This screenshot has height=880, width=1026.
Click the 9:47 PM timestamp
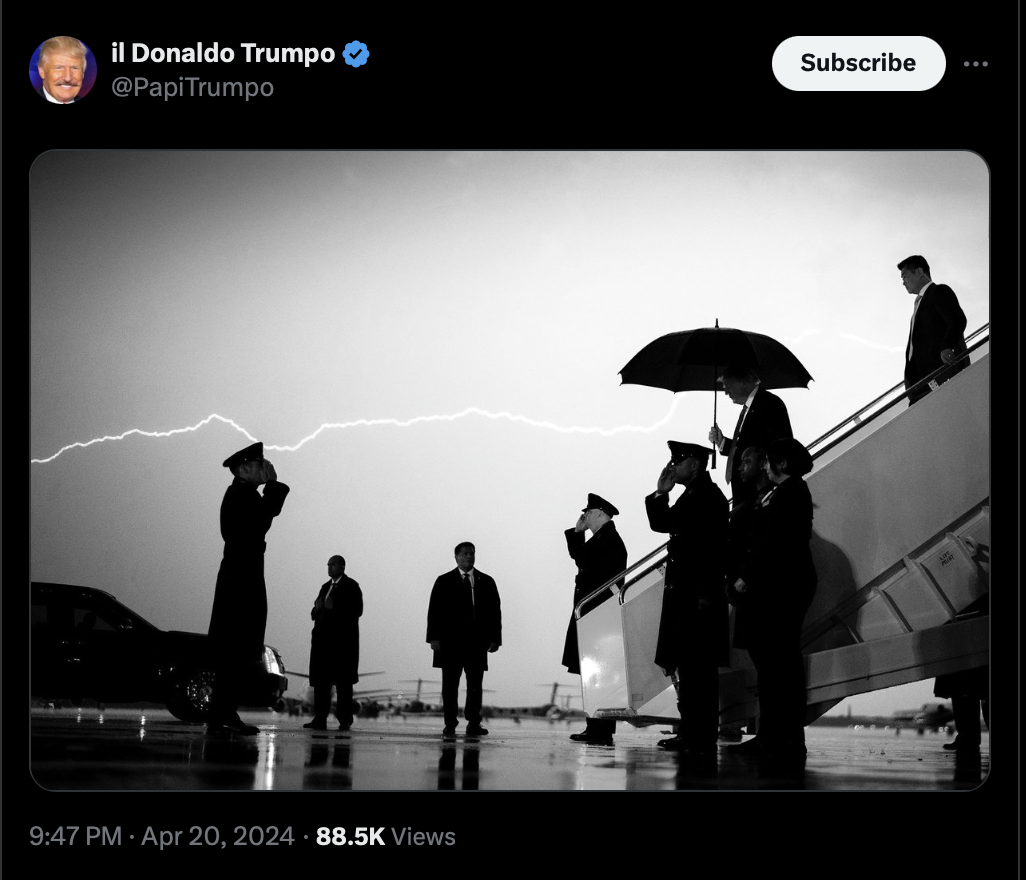(75, 836)
